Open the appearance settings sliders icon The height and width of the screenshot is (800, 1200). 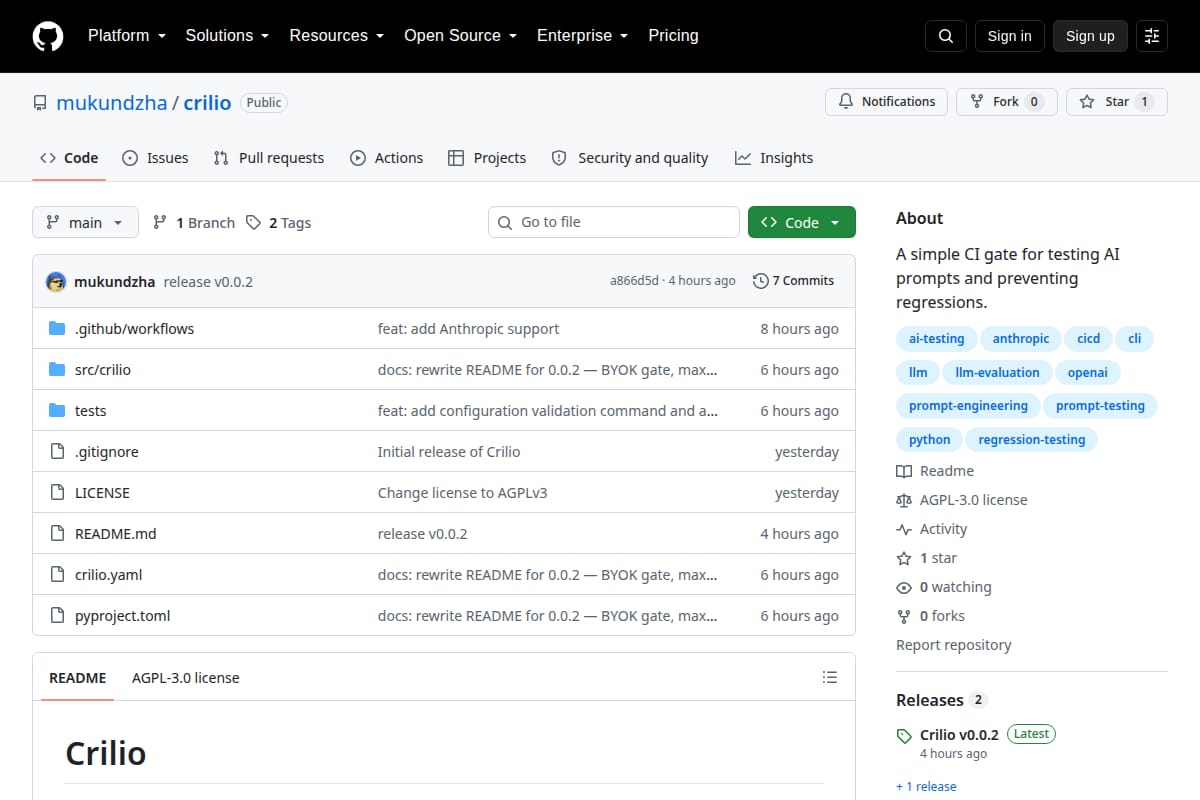(1152, 36)
